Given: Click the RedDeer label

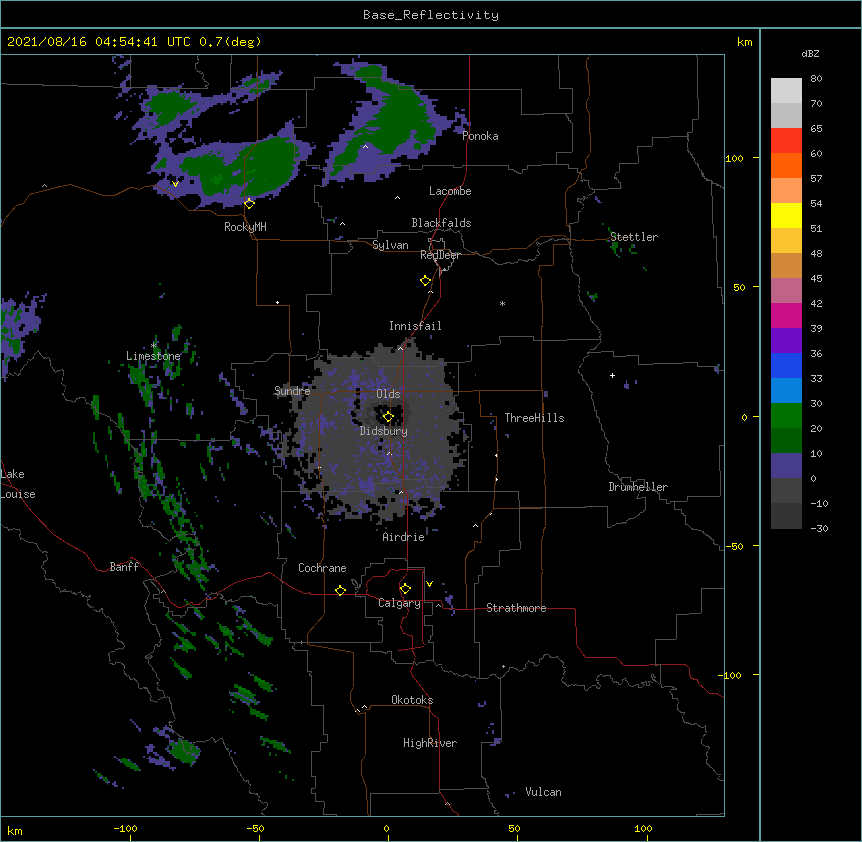Looking at the screenshot, I should 440,255.
